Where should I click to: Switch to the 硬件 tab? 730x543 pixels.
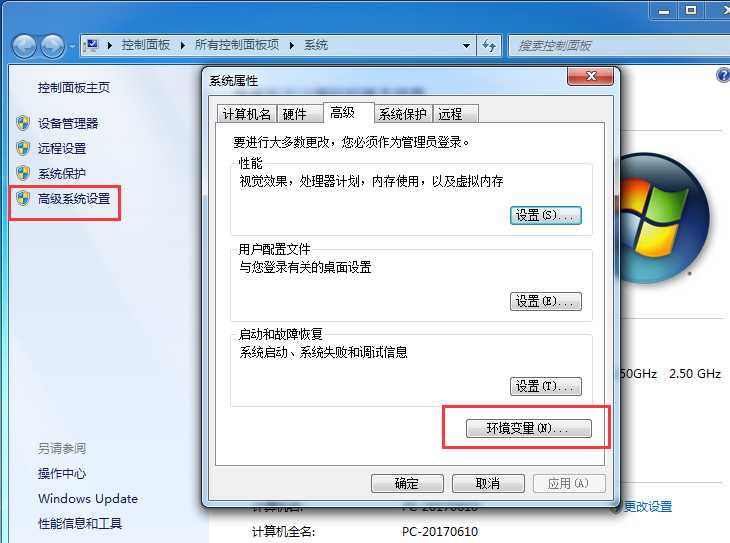(x=295, y=114)
